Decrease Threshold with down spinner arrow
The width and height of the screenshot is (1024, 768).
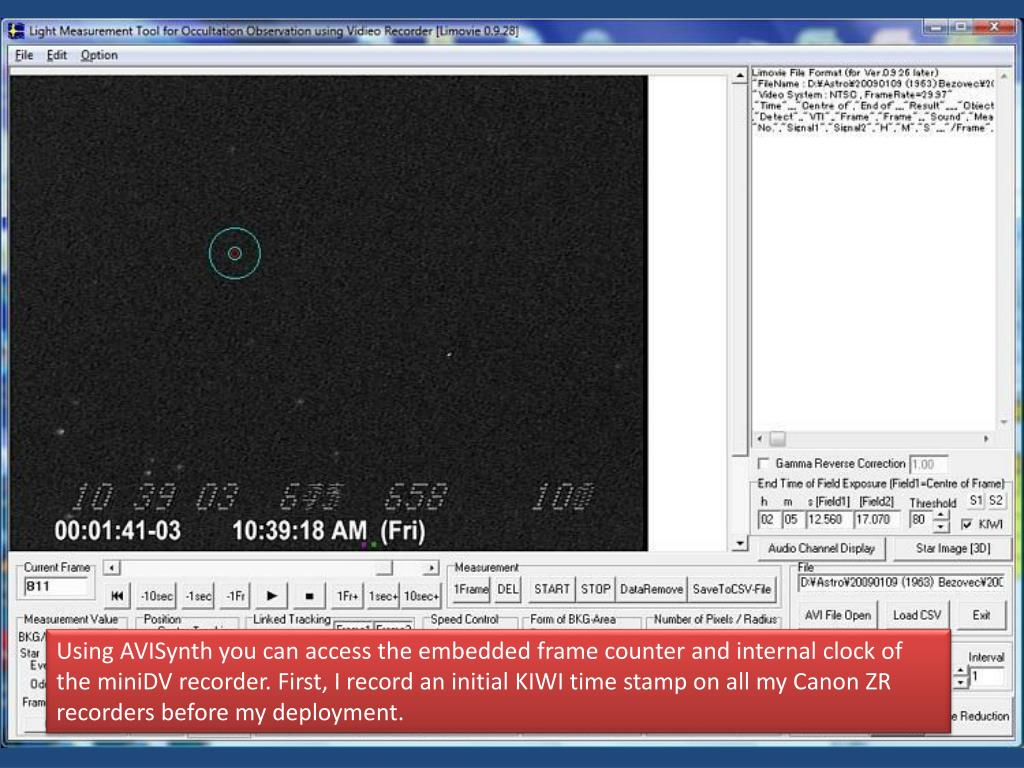coord(941,525)
